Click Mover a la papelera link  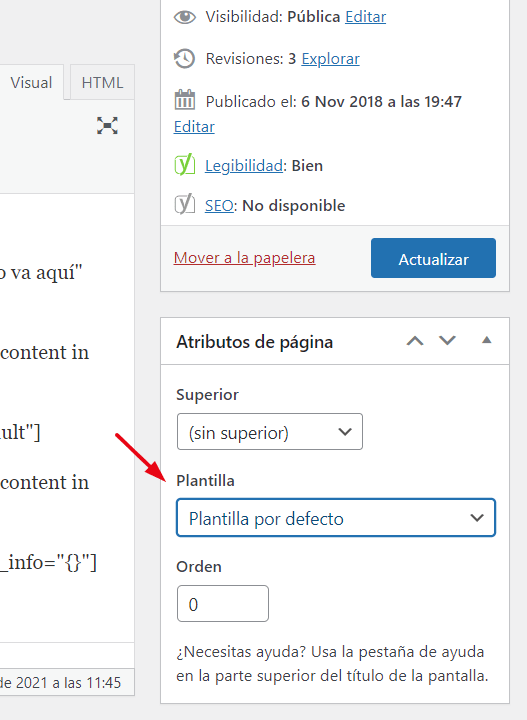click(x=244, y=258)
